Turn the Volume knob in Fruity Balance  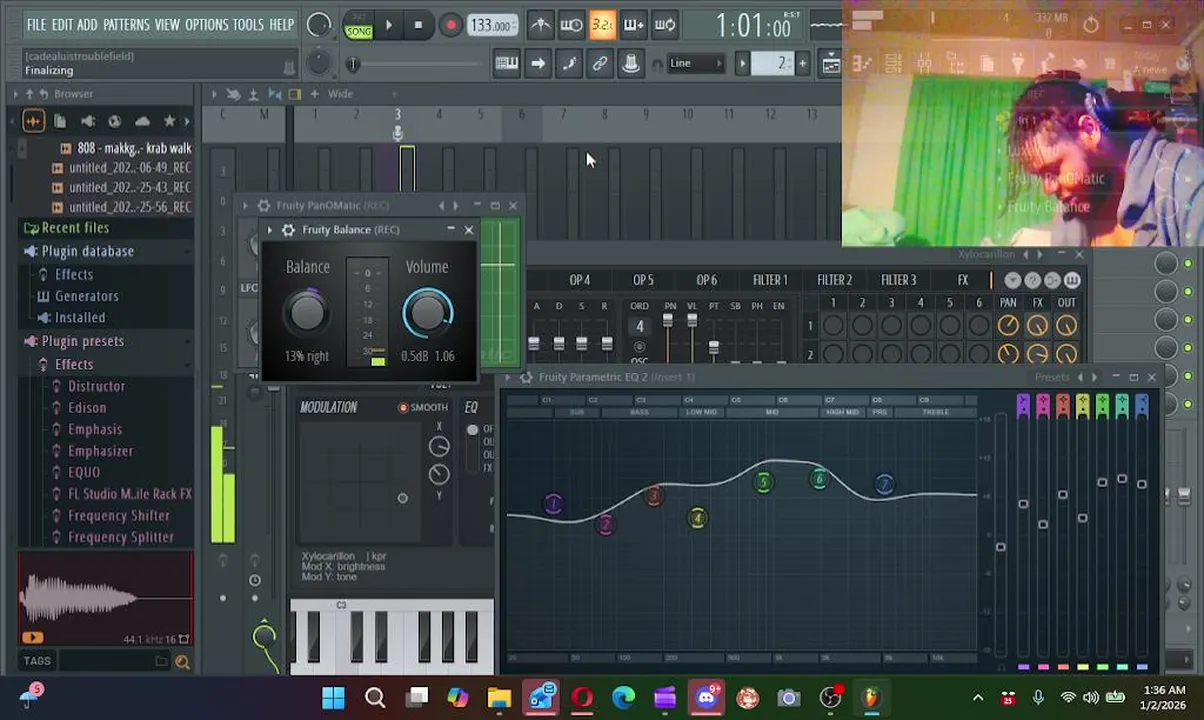427,313
